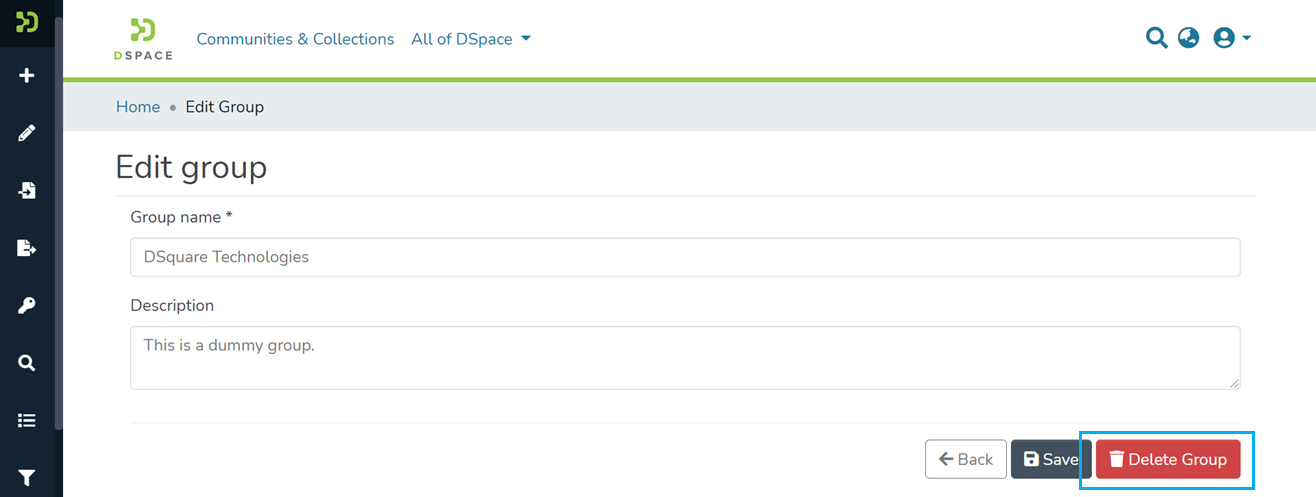1316x497 pixels.
Task: Click the Group name text field
Action: [685, 257]
